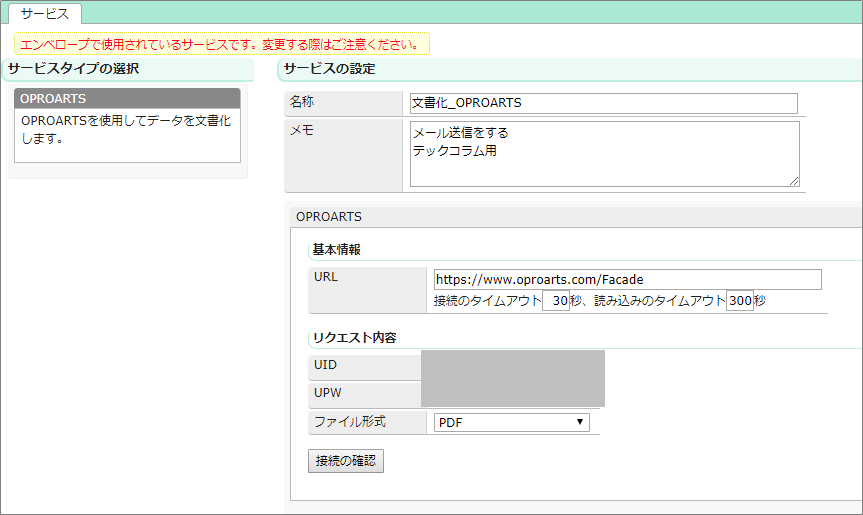Click the リクエスト内容 section heading
This screenshot has width=863, height=515.
click(x=354, y=338)
